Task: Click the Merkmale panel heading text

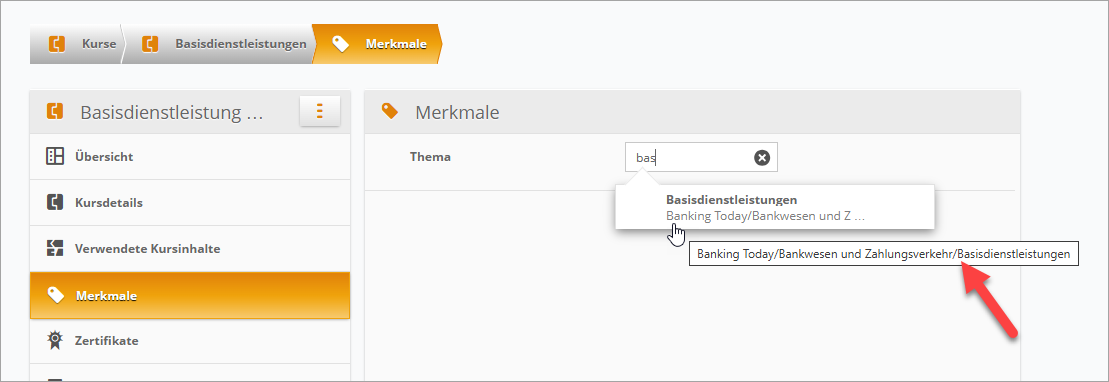Action: click(457, 112)
